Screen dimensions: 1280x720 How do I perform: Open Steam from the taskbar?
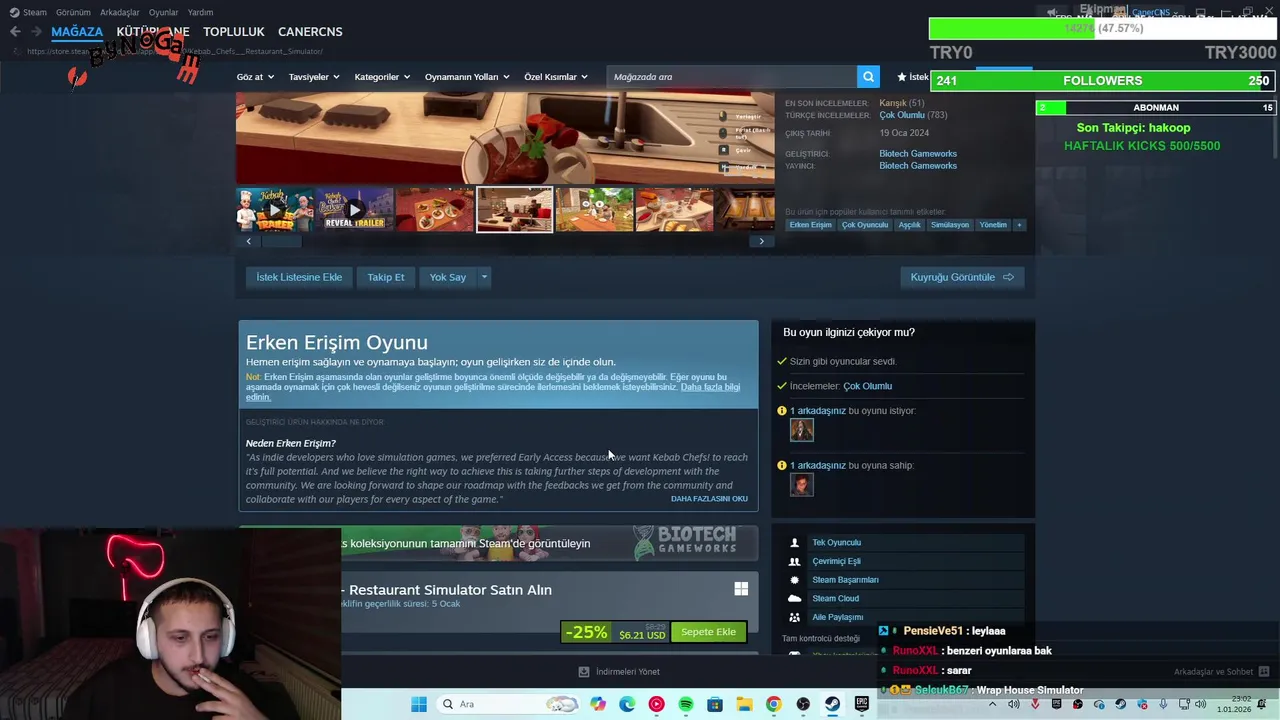pos(832,704)
